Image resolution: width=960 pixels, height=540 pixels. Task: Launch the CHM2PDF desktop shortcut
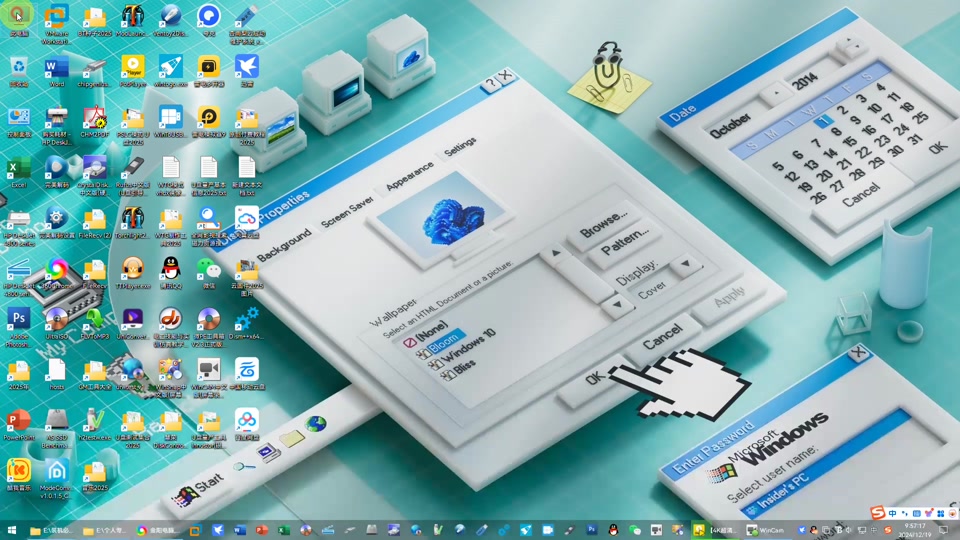click(x=95, y=122)
